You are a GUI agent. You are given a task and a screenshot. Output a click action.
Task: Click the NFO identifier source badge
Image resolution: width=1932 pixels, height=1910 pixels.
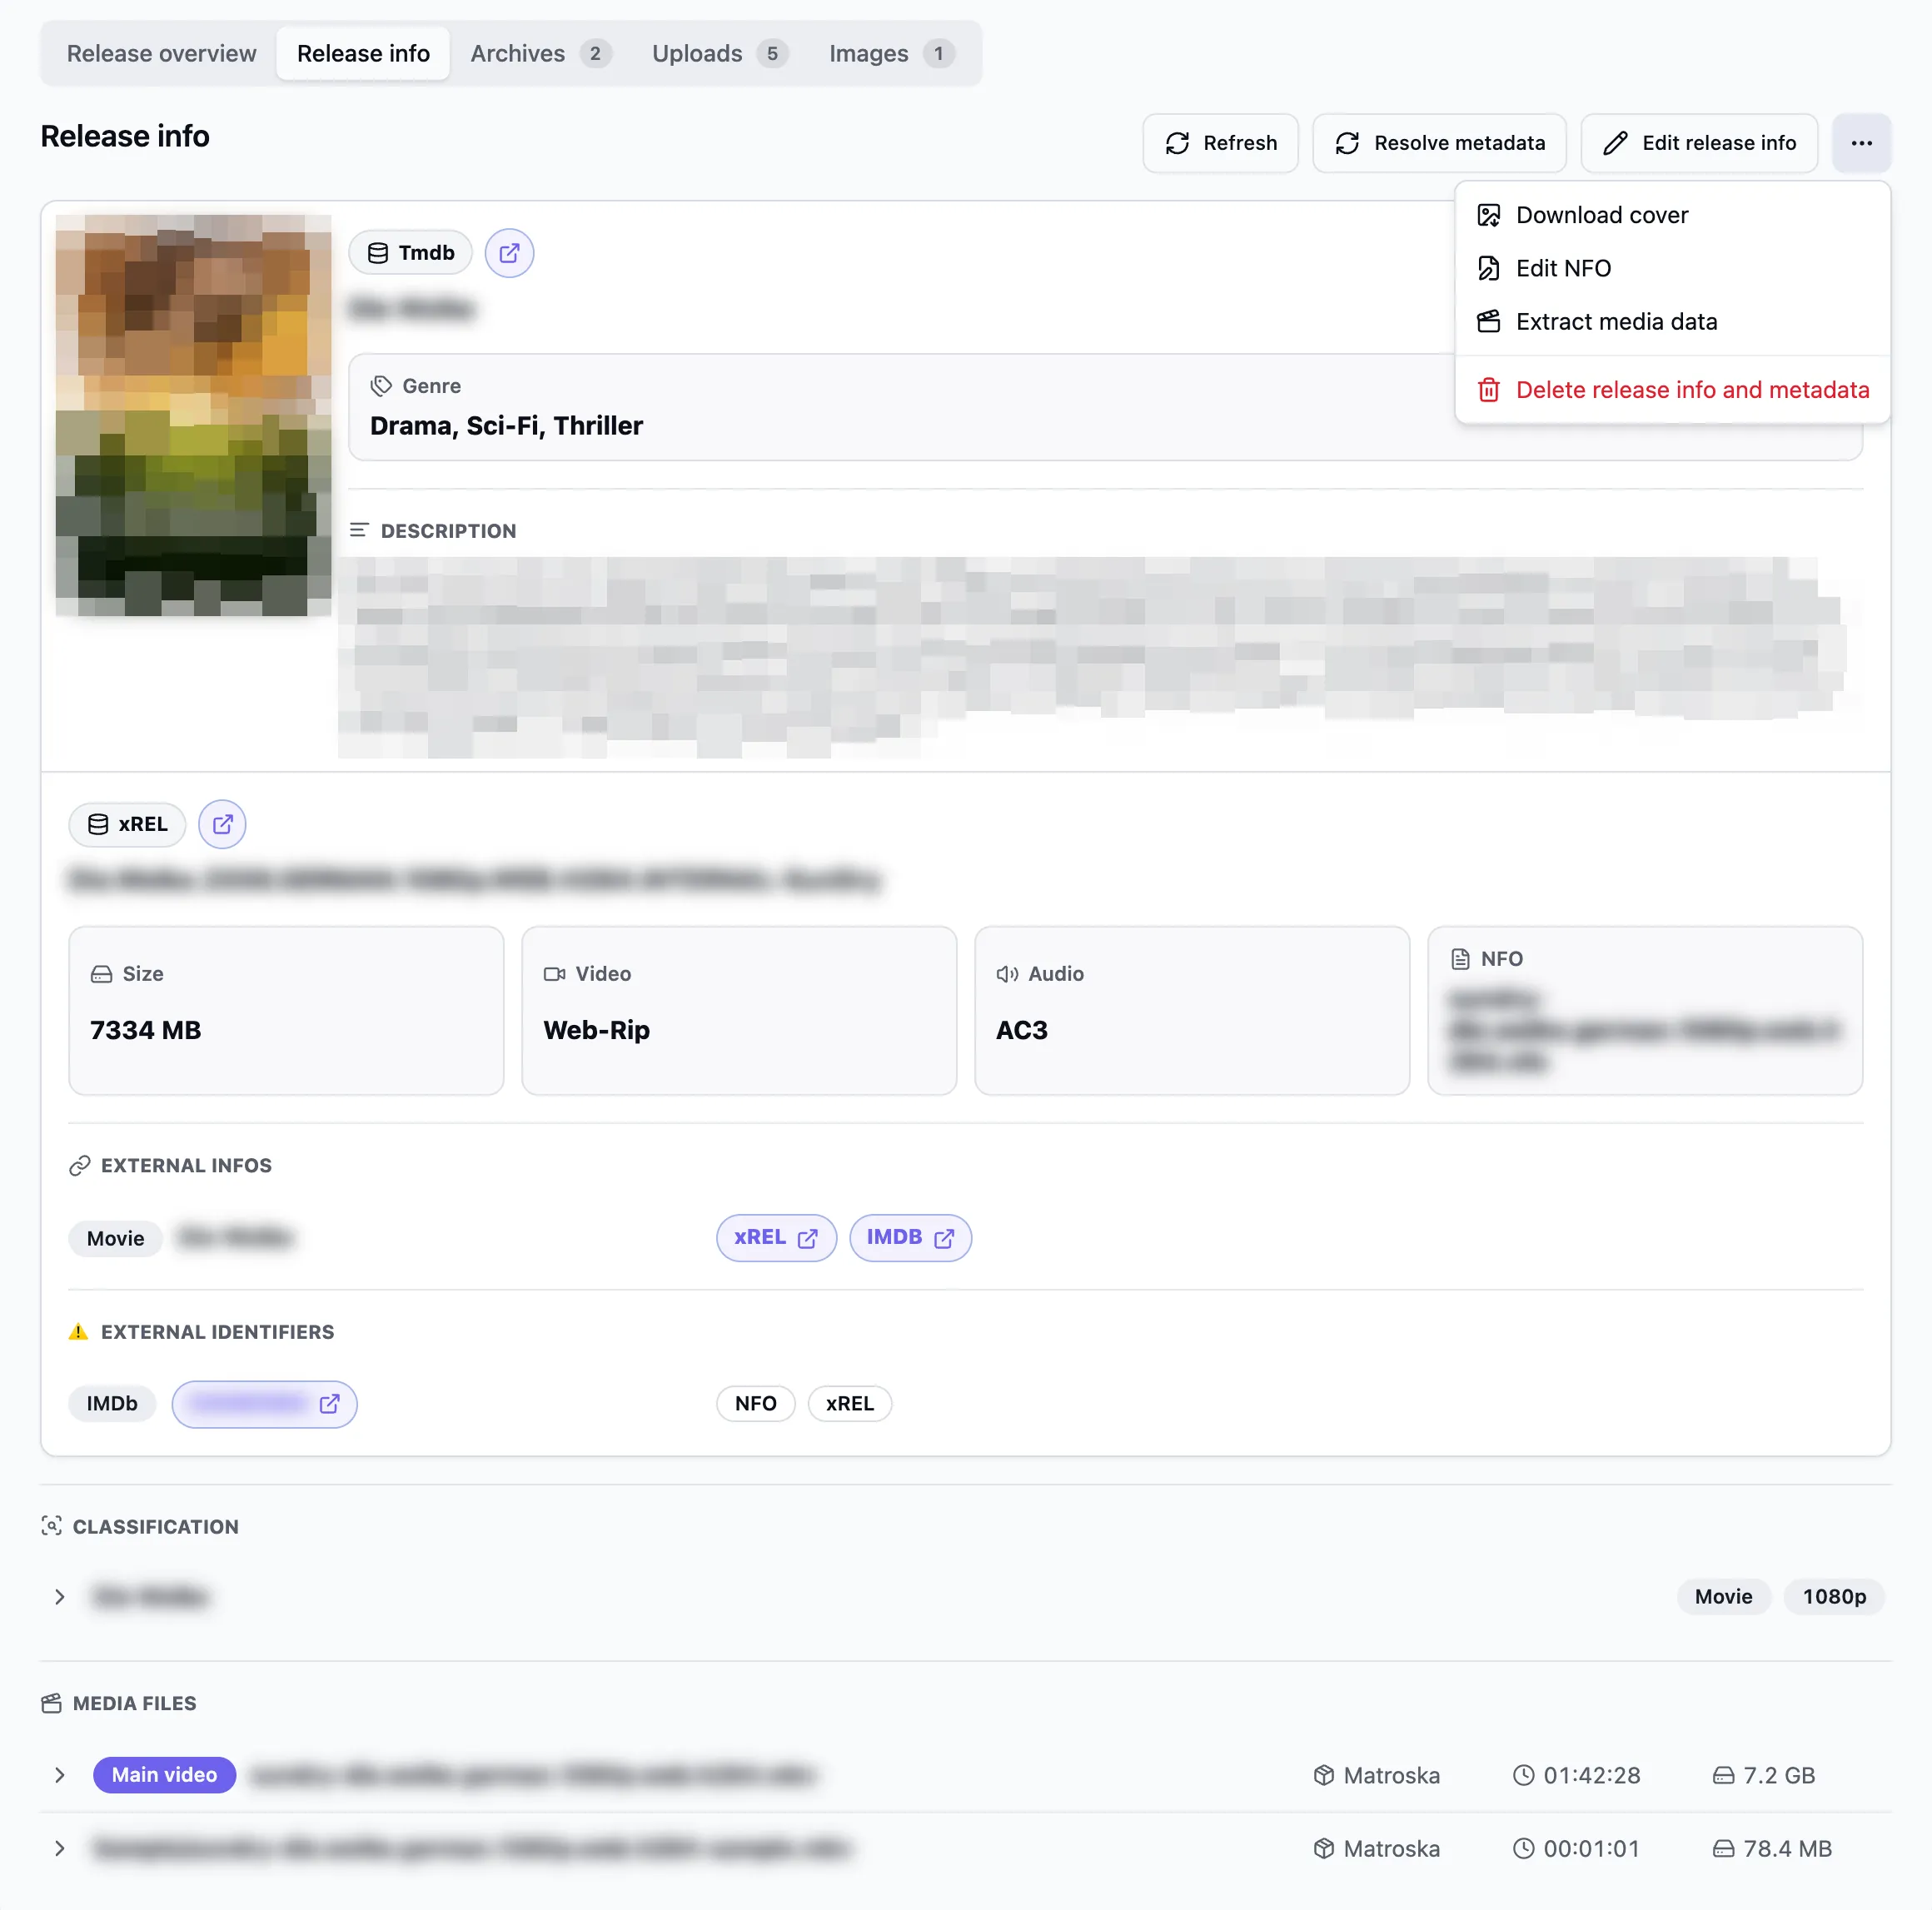(755, 1404)
